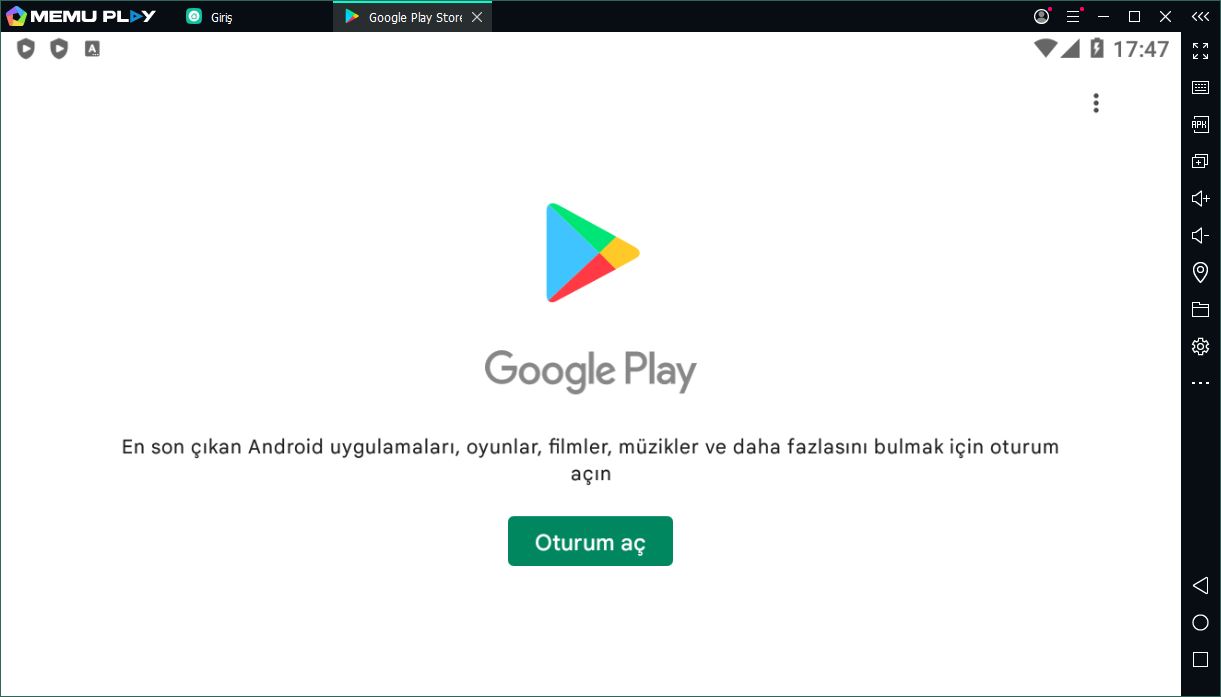Open the GPS location pin tool

pyautogui.click(x=1200, y=272)
